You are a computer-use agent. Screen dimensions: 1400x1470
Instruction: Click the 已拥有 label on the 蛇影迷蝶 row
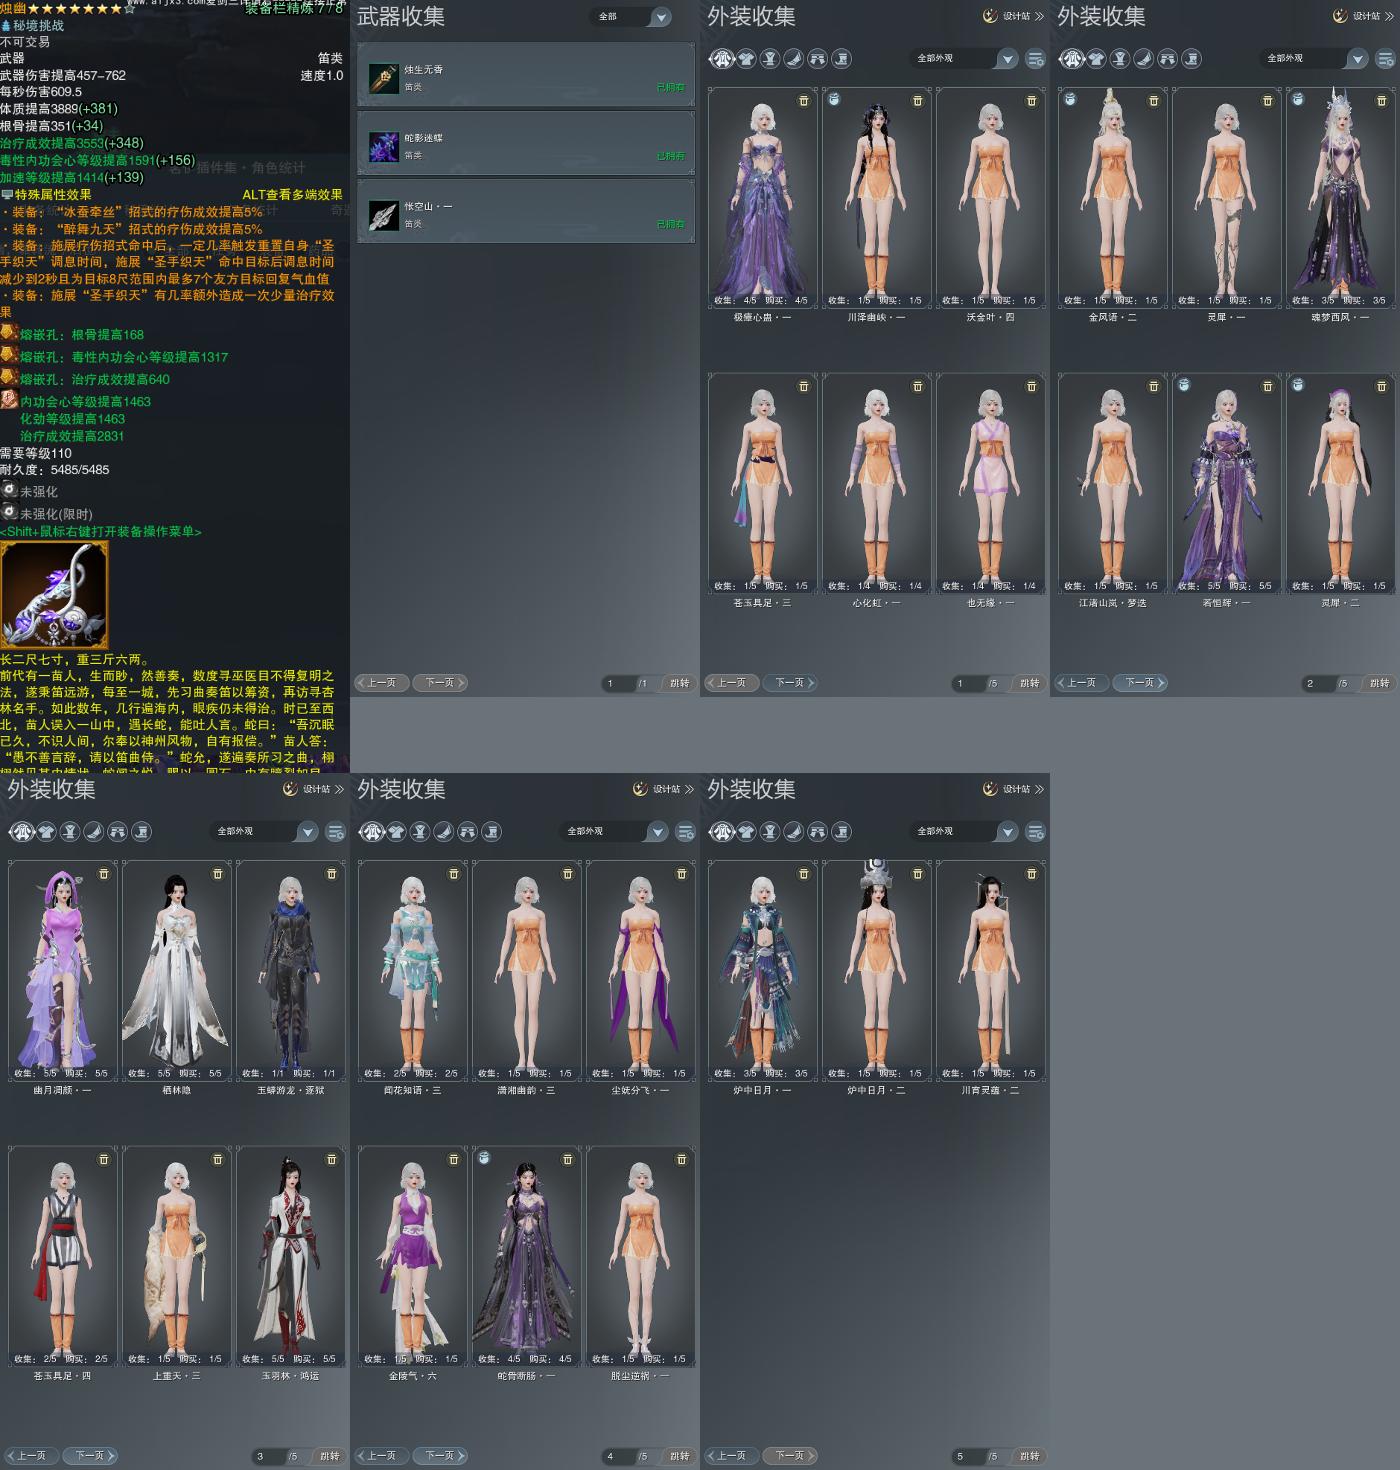click(671, 156)
